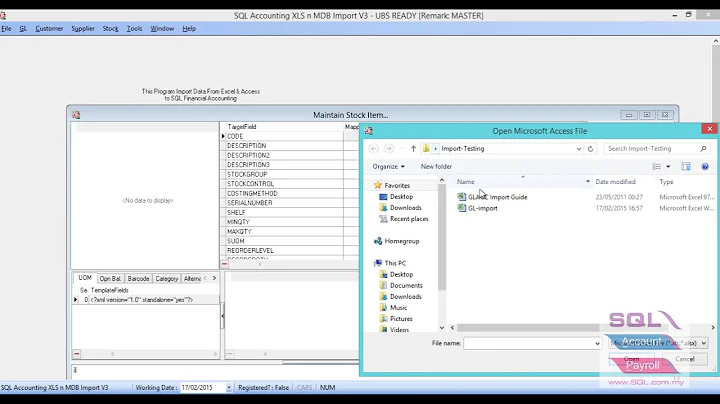Image resolution: width=720 pixels, height=404 pixels.
Task: Click the red minus below TemplateFields grid
Action: 77,354
